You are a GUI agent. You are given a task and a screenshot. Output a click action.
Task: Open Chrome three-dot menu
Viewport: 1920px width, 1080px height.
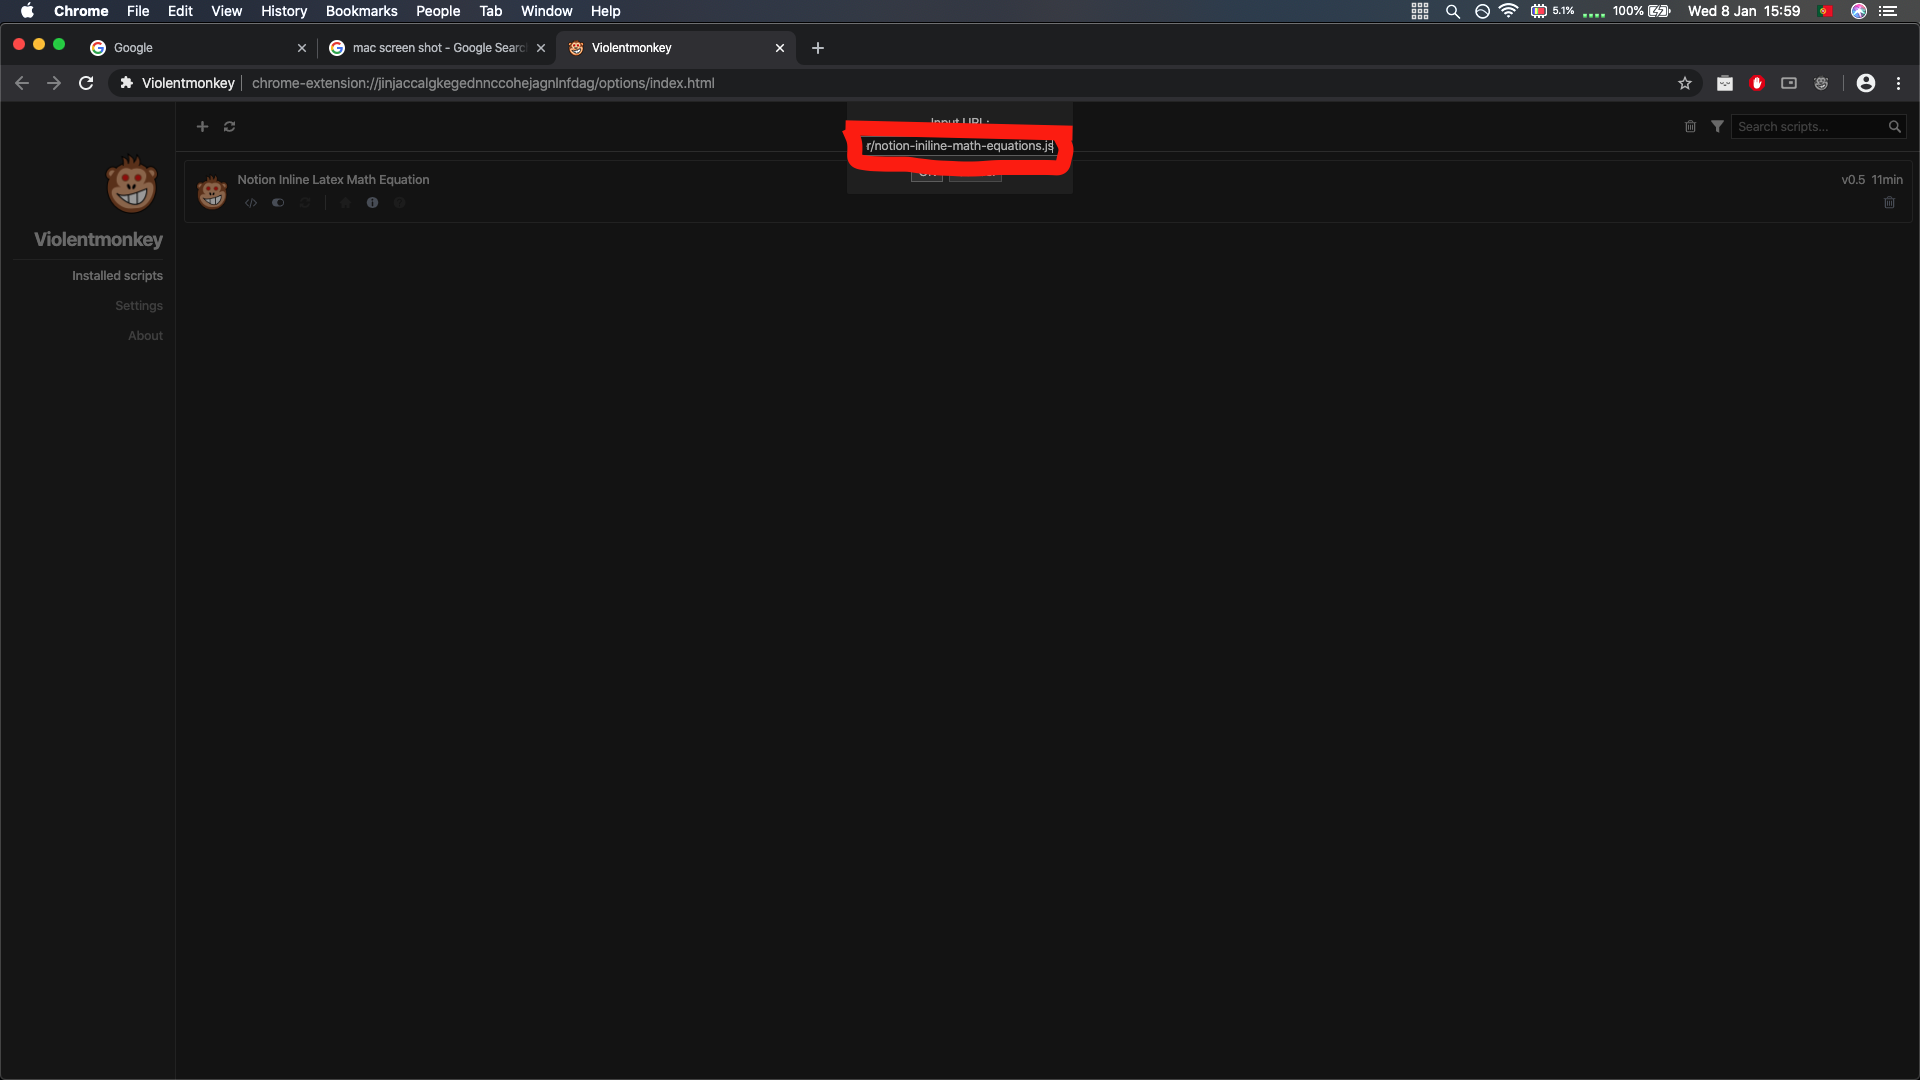pyautogui.click(x=1898, y=83)
